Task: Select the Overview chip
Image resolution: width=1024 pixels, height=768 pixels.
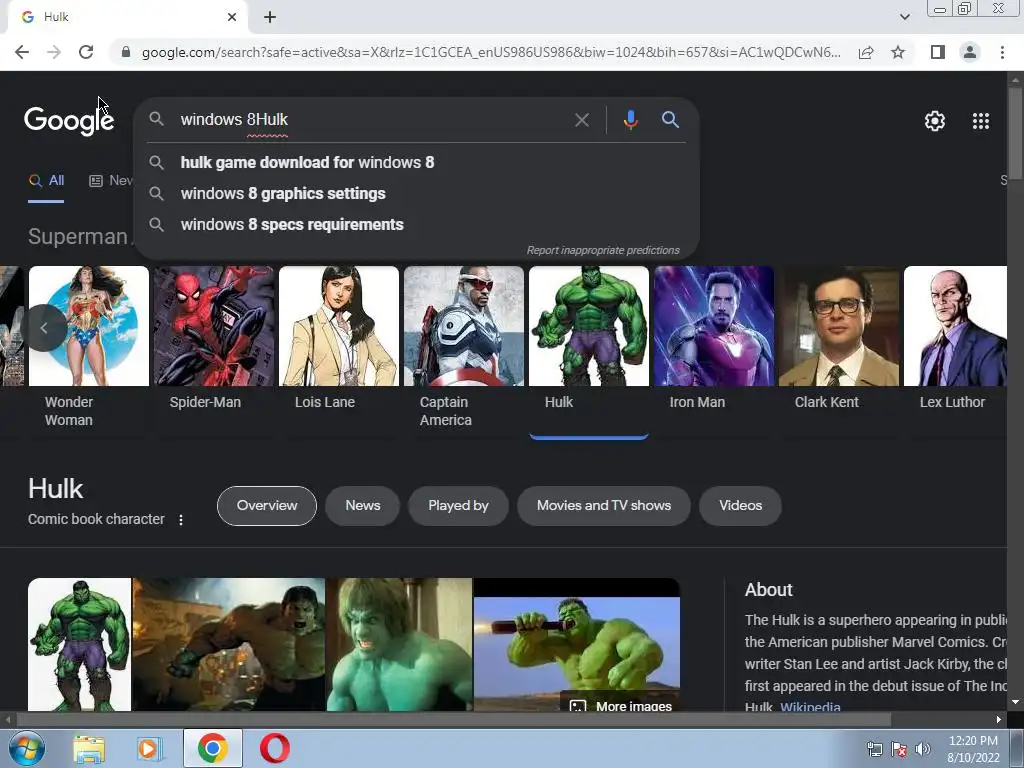Action: point(266,505)
